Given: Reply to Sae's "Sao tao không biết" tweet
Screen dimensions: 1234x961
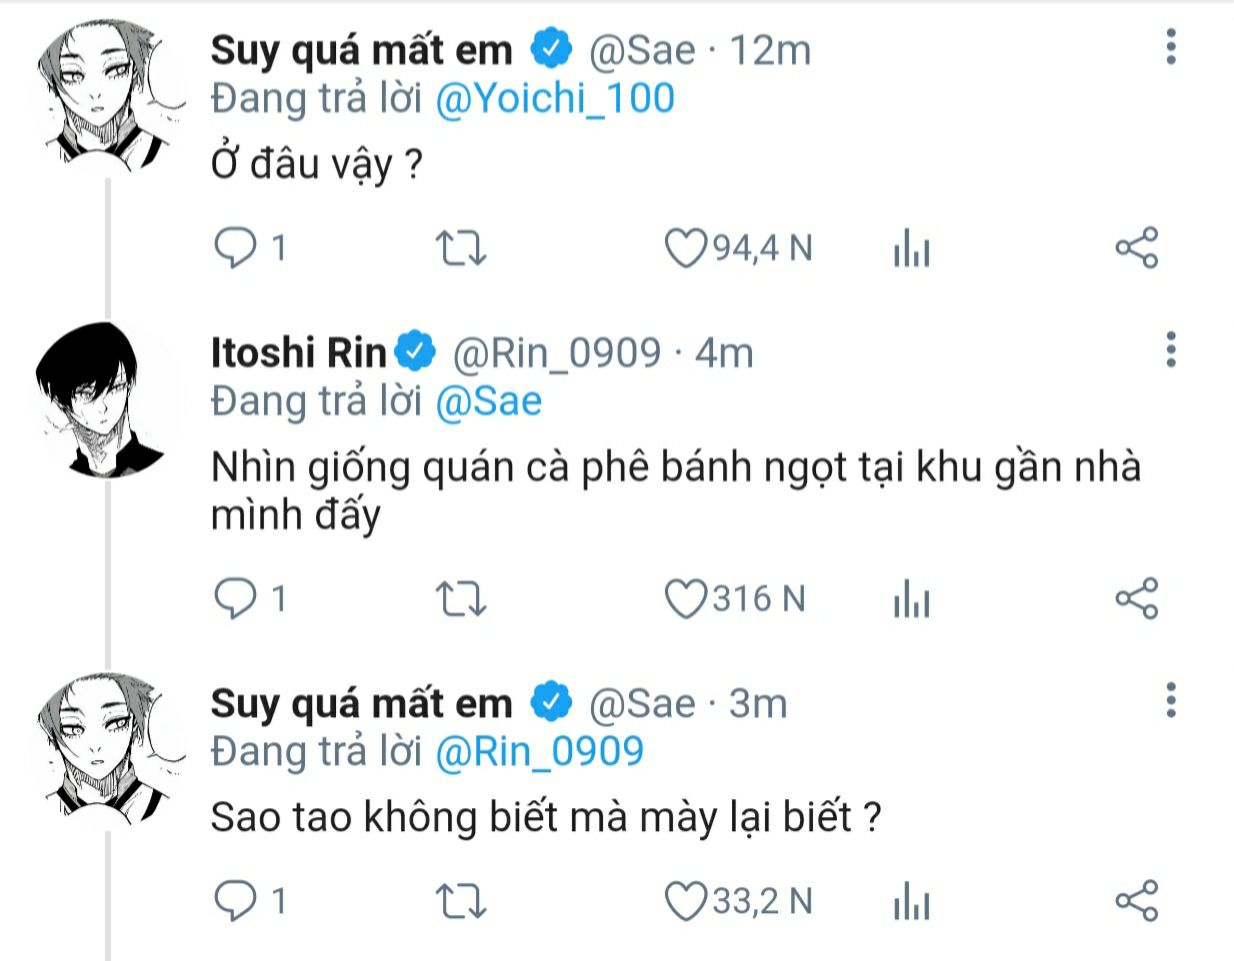Looking at the screenshot, I should click(236, 902).
